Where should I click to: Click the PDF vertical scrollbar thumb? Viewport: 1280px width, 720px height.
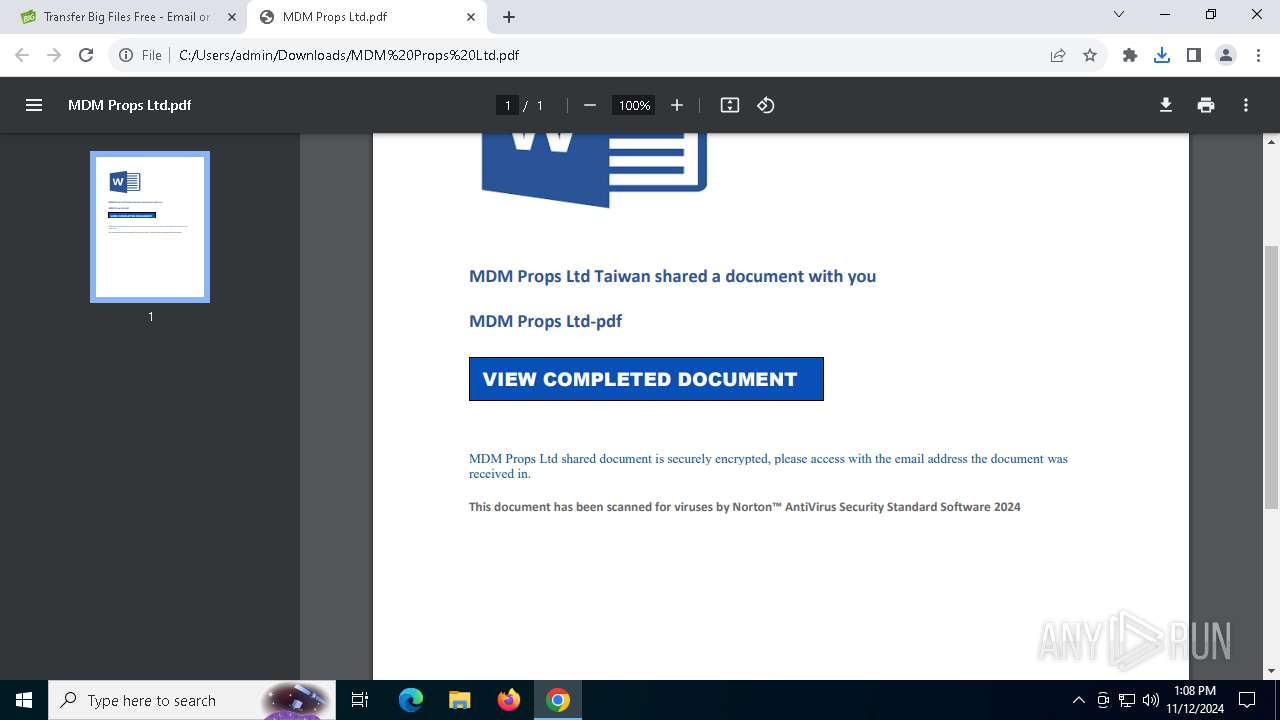tap(1271, 375)
